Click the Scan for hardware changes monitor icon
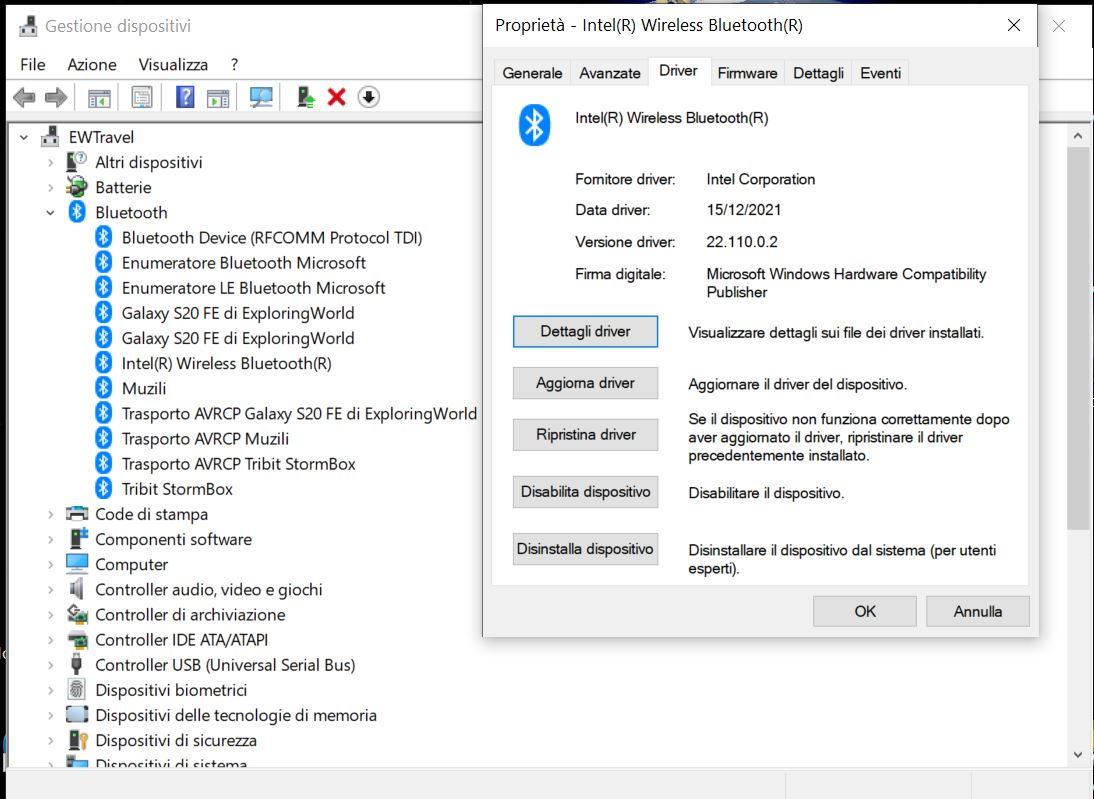1094x799 pixels. 261,97
